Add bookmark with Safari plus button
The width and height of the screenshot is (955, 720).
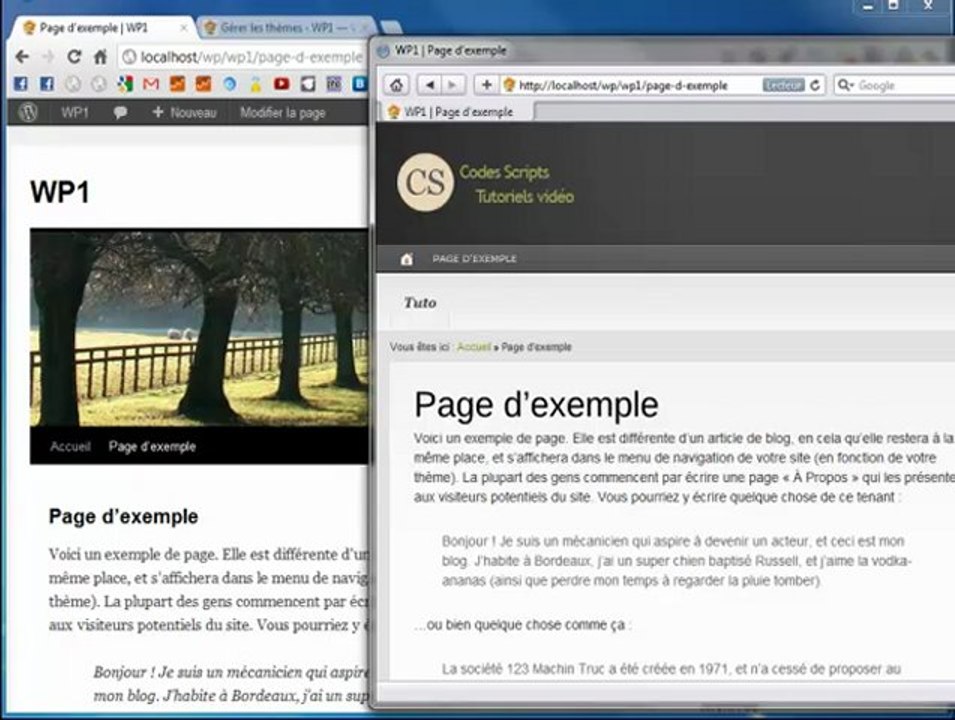tap(486, 85)
